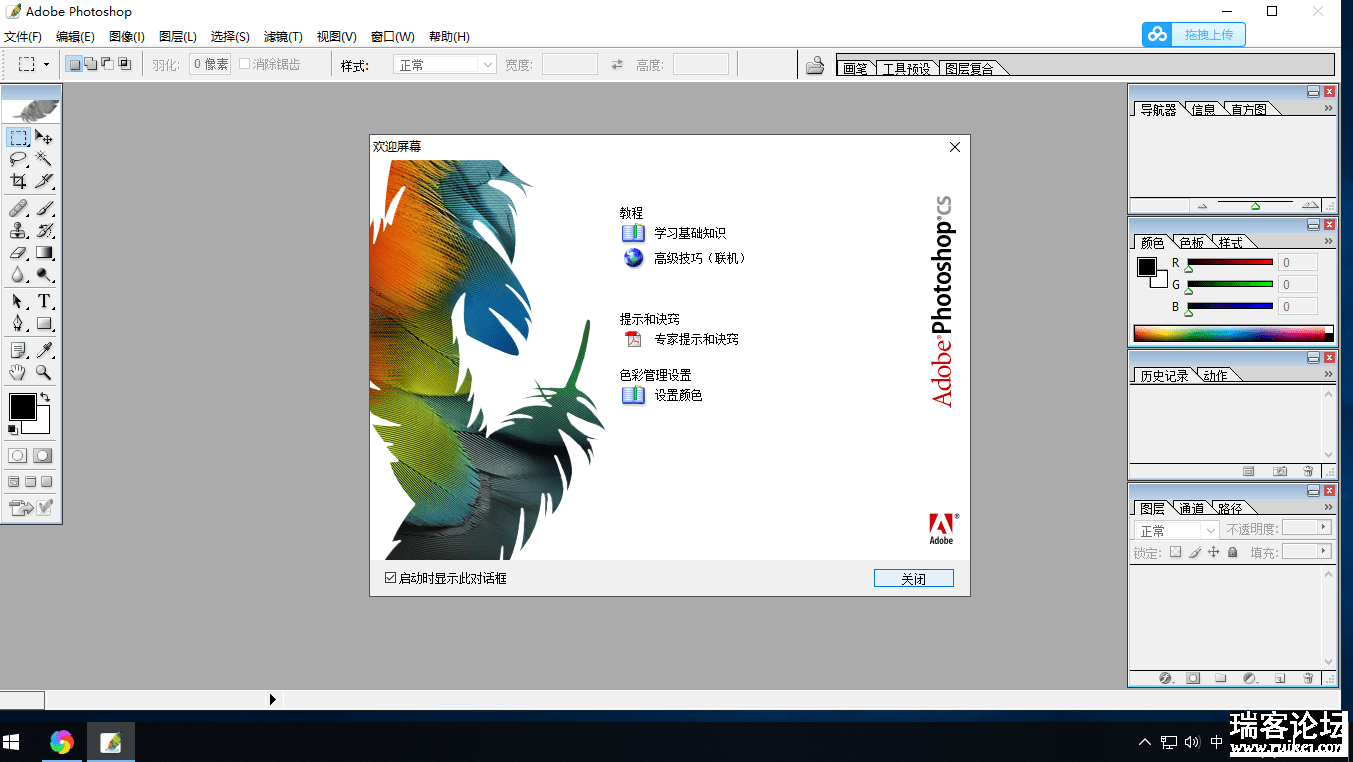This screenshot has height=762, width=1353.
Task: Open the 样式 dropdown set to 正常
Action: tap(445, 65)
